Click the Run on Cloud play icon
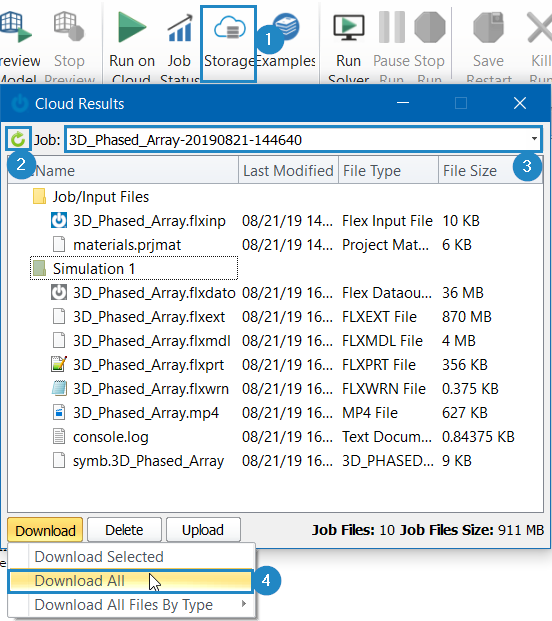 (x=132, y=27)
